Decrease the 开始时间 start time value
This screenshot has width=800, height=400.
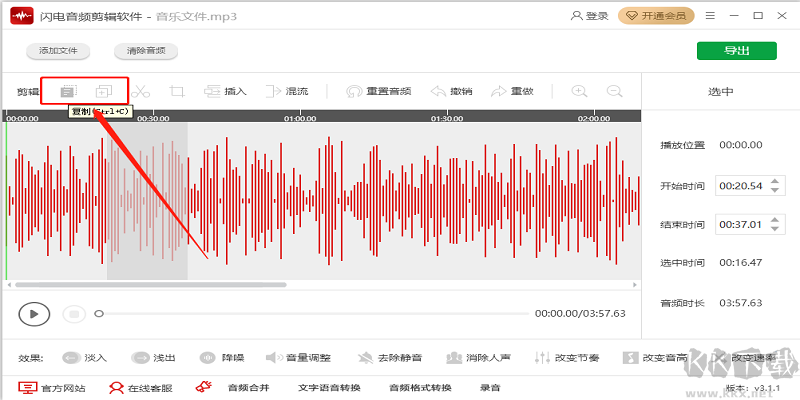coord(774,190)
